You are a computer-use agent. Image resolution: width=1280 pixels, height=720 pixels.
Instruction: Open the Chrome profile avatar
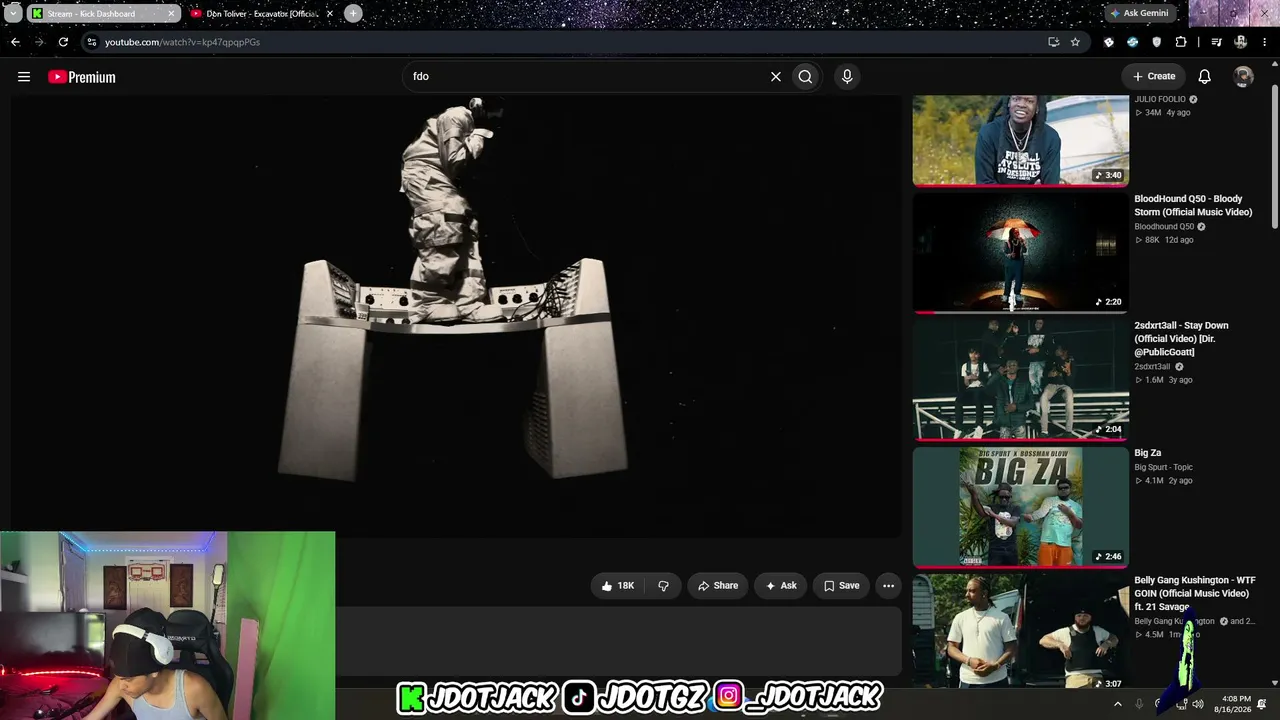point(1241,42)
